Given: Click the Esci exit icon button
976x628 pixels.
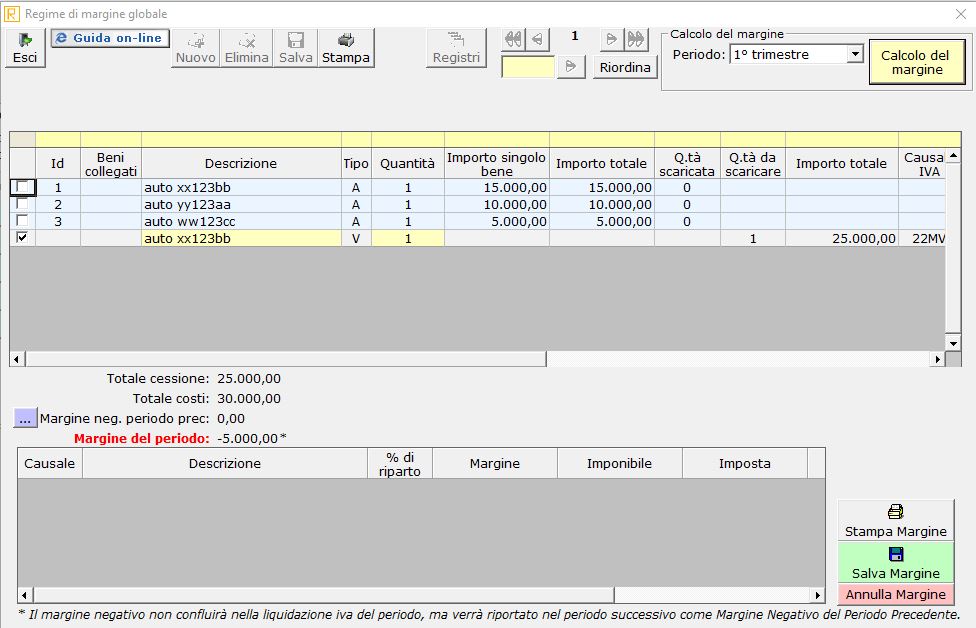Looking at the screenshot, I should point(24,48).
